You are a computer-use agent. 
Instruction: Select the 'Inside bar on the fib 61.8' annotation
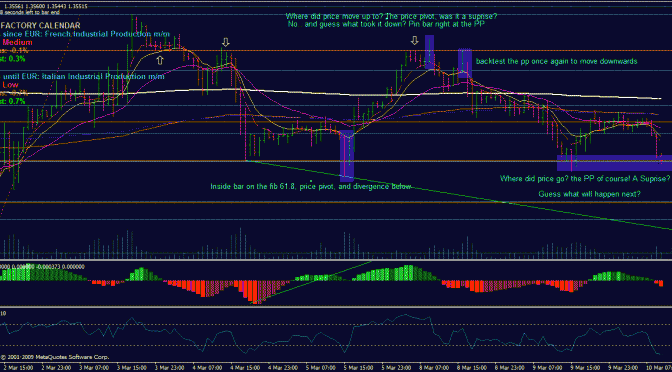pyautogui.click(x=311, y=186)
